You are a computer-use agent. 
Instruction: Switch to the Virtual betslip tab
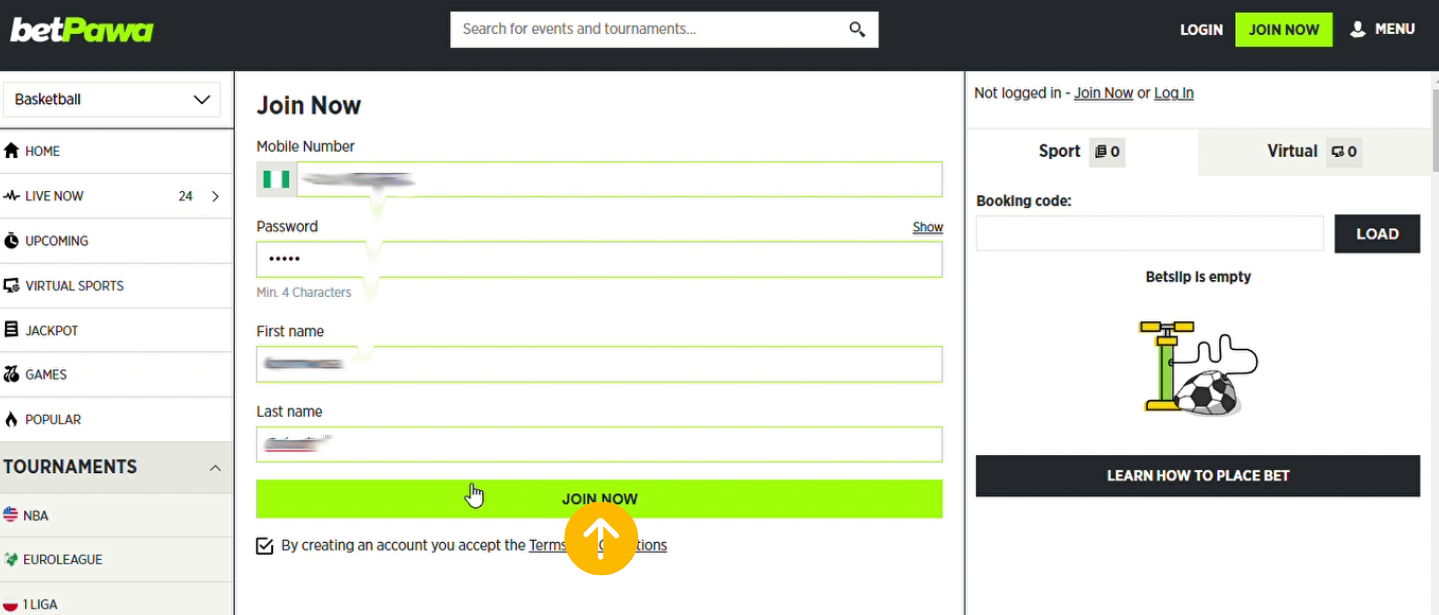pos(1314,152)
